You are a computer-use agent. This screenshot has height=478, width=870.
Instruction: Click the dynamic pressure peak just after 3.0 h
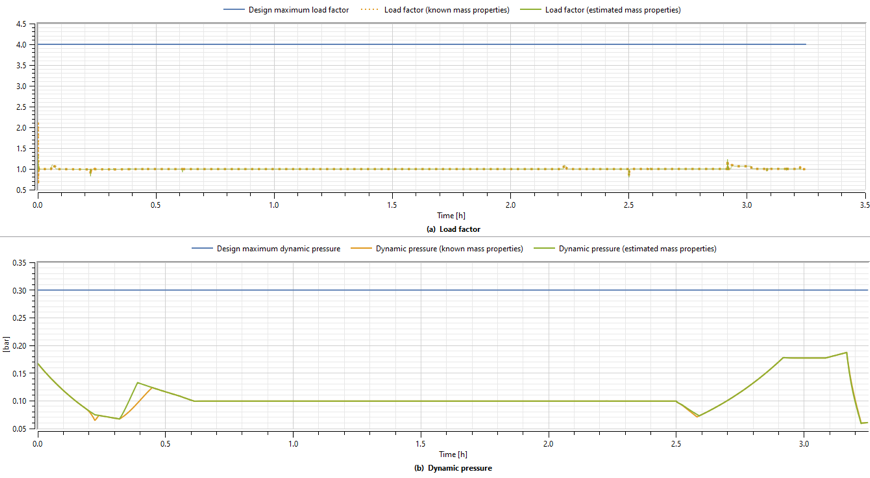846,352
